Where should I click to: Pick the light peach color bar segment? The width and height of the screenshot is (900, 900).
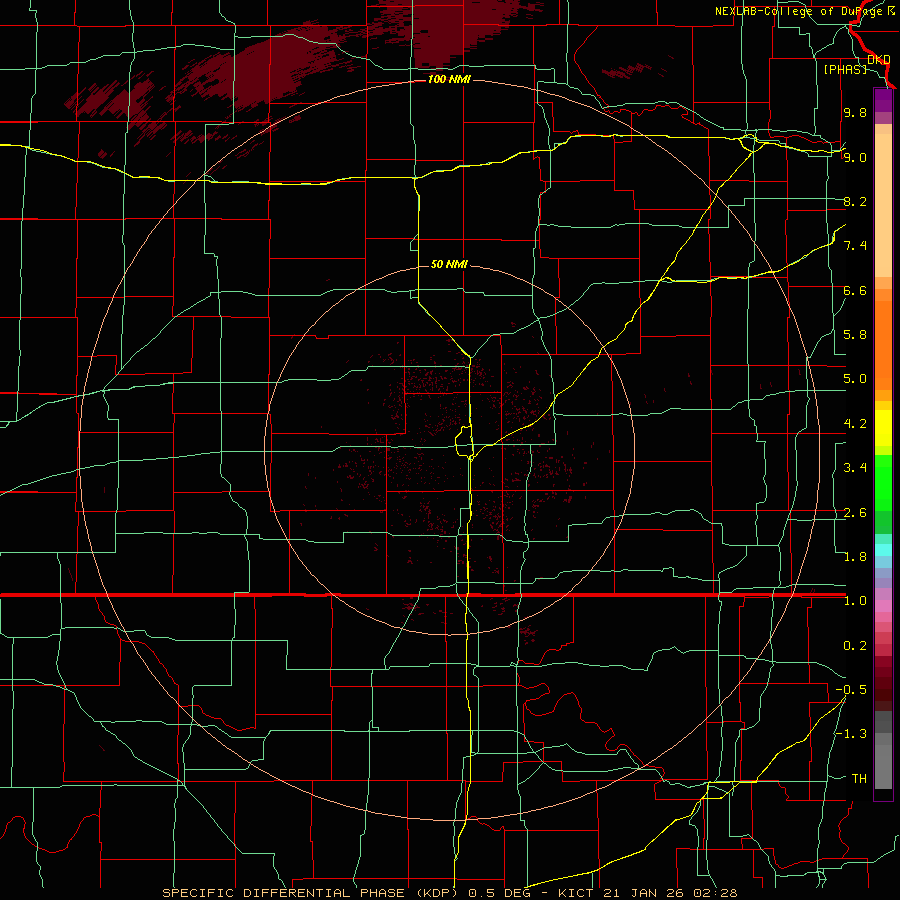(883, 206)
